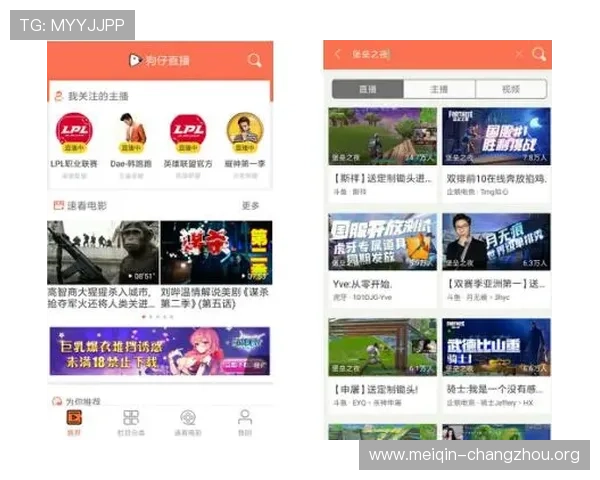Tap the app logo in the left header
The width and height of the screenshot is (600, 480).
click(x=135, y=60)
